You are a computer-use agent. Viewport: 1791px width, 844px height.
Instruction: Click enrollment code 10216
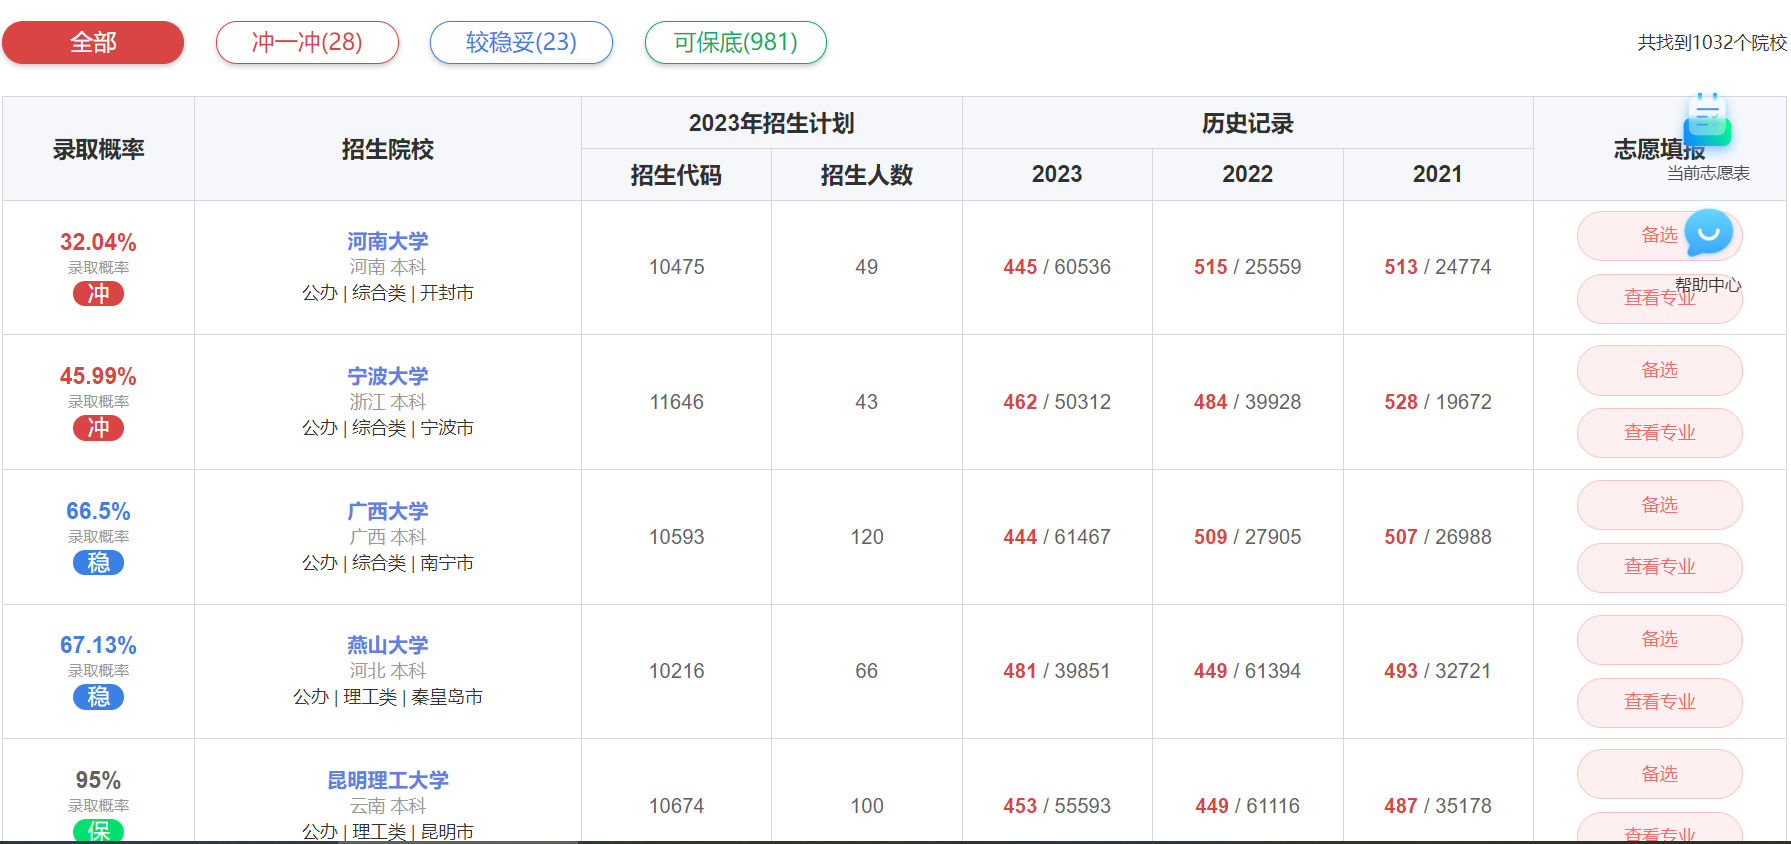(x=676, y=671)
